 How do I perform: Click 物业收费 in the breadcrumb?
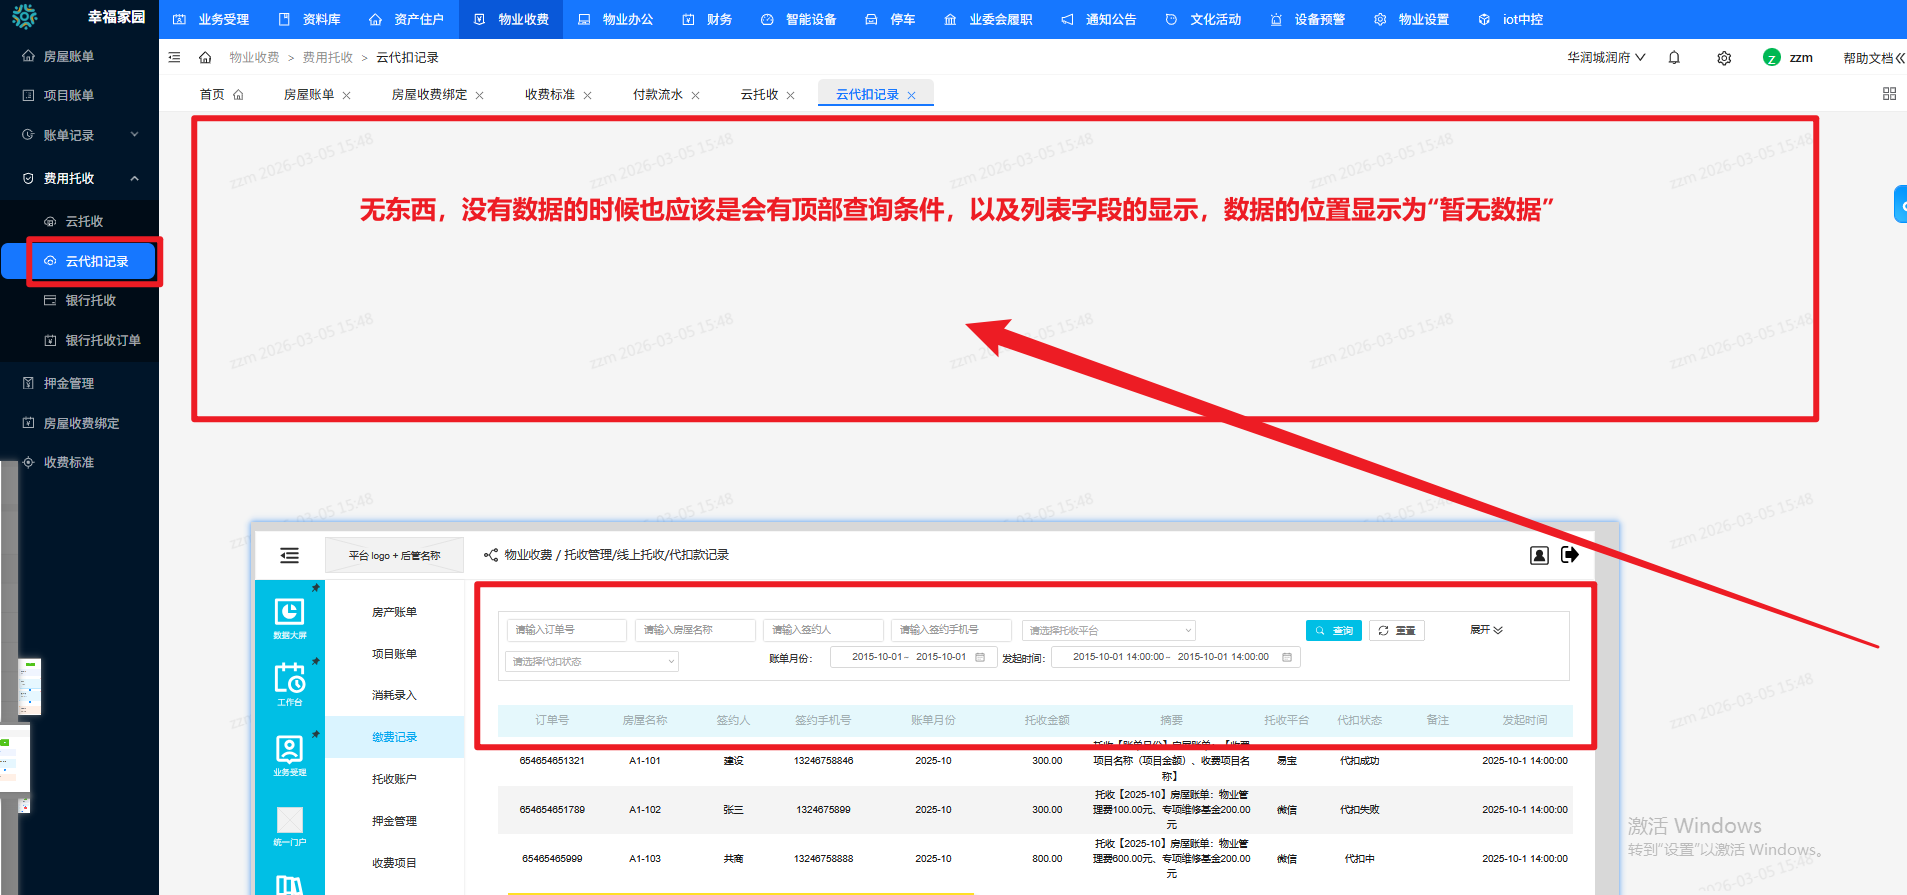point(254,58)
